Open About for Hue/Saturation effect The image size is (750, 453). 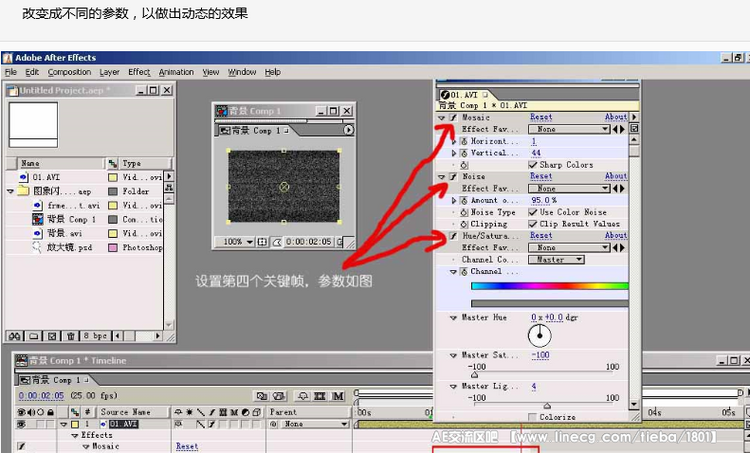pyautogui.click(x=616, y=235)
